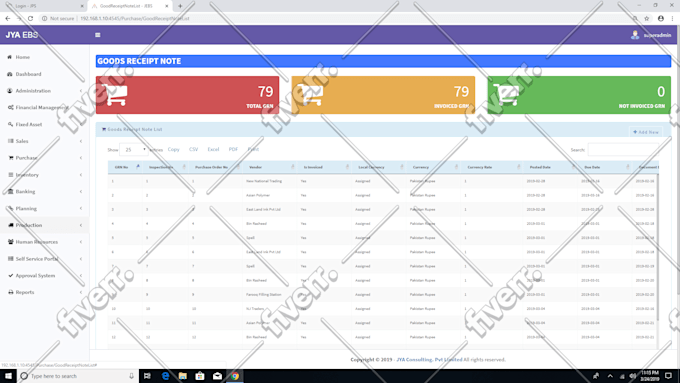Expand the Banking menu chevron
Viewport: 680px width, 383px height.
tap(81, 191)
